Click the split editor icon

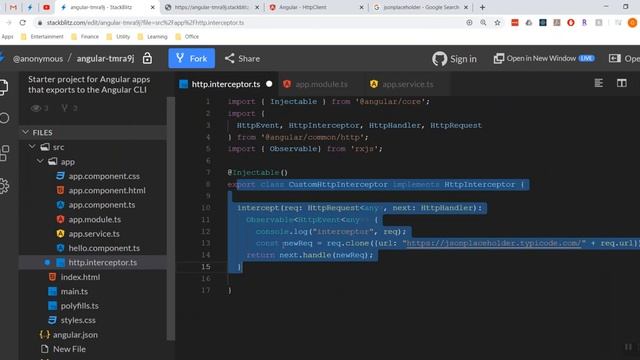[x=622, y=83]
